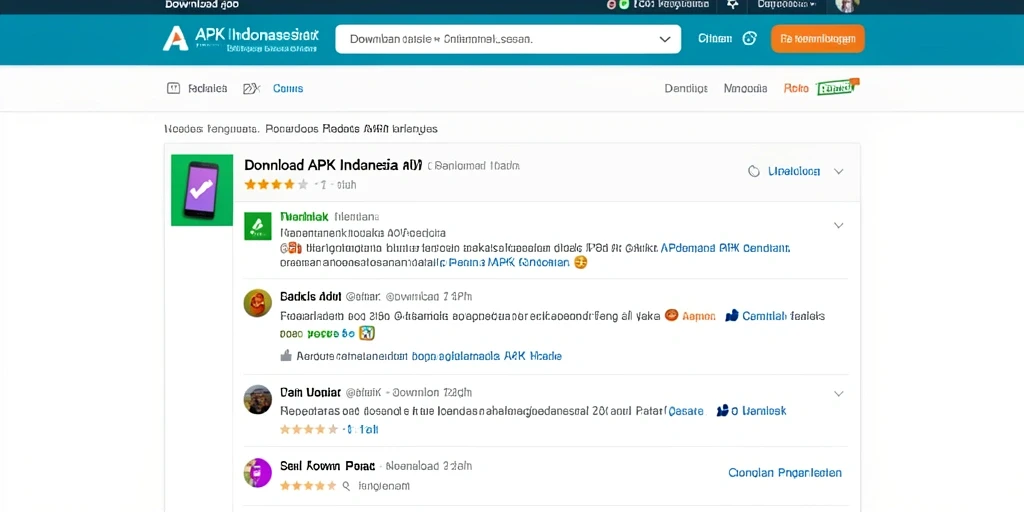Click the gear icon in the top dark bar

coord(732,5)
